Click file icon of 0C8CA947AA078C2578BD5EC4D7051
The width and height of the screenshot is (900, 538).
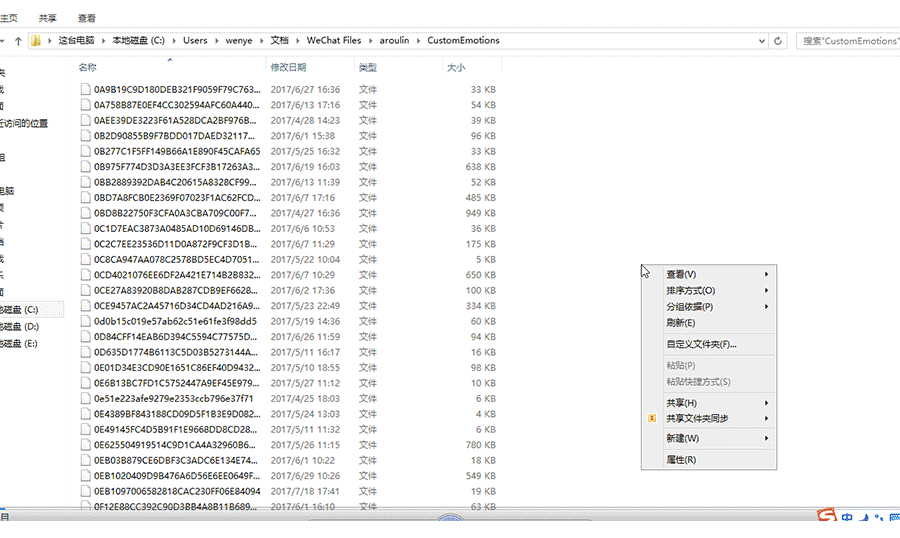tap(86, 260)
